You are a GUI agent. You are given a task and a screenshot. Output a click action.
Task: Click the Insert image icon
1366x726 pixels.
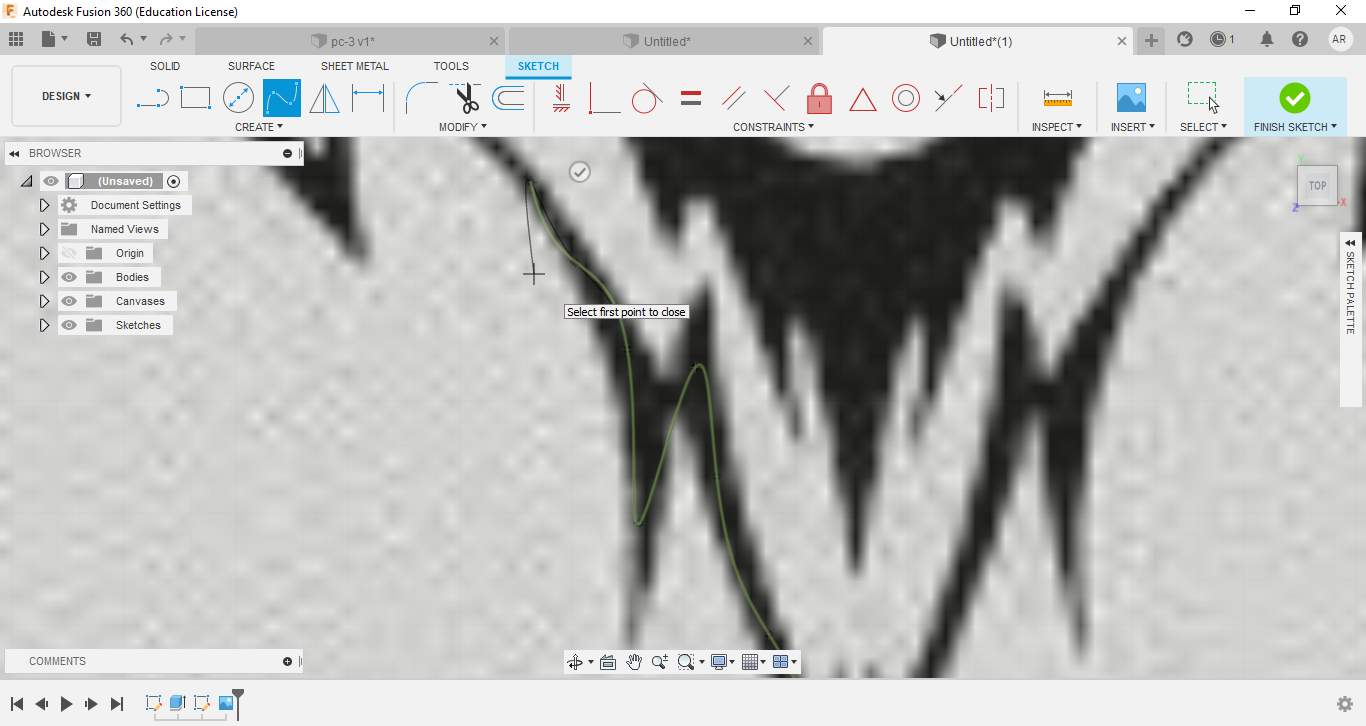[1131, 98]
